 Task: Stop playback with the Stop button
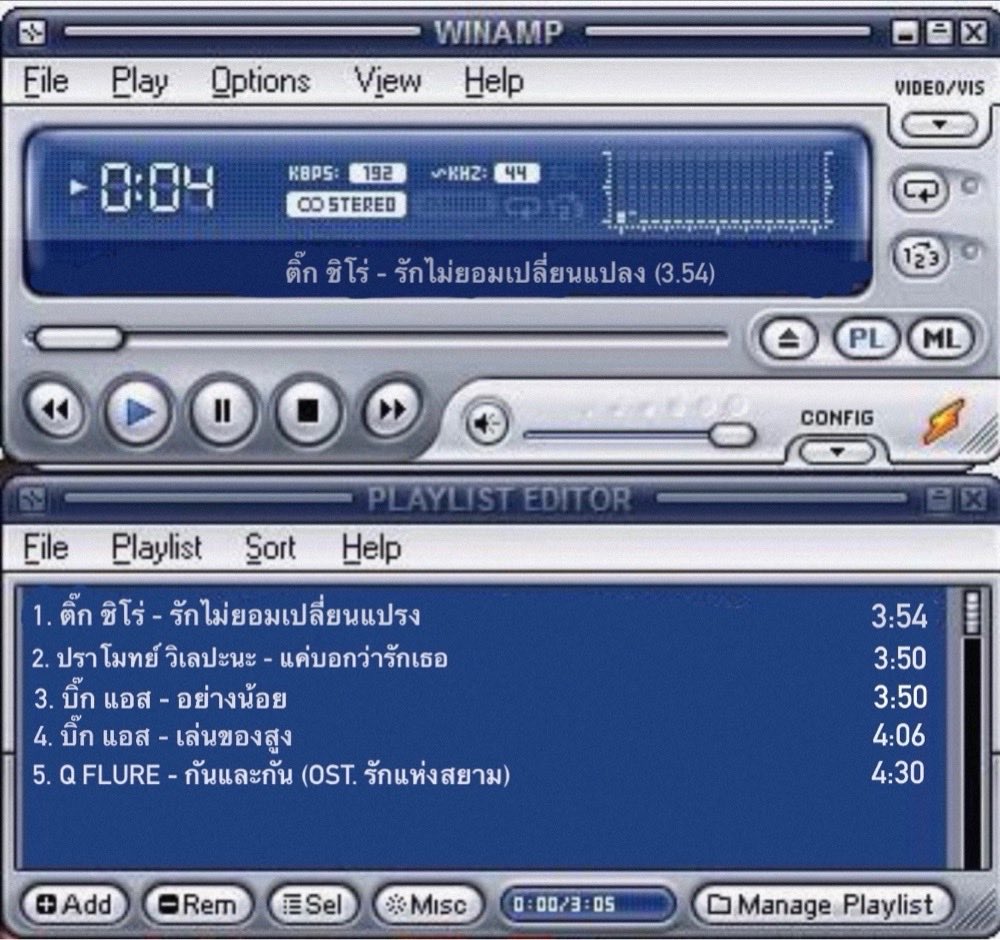[308, 411]
